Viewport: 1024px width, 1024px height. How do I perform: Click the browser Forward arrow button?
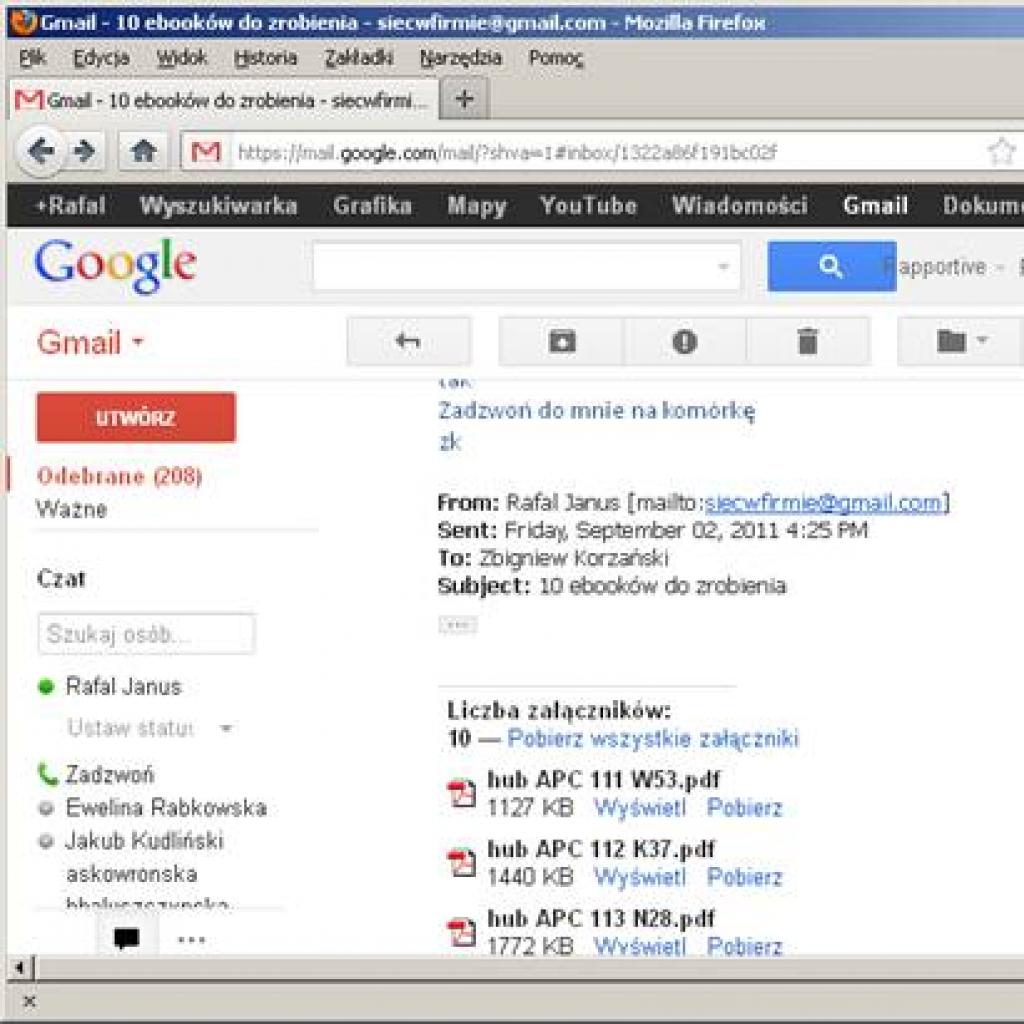click(x=84, y=152)
